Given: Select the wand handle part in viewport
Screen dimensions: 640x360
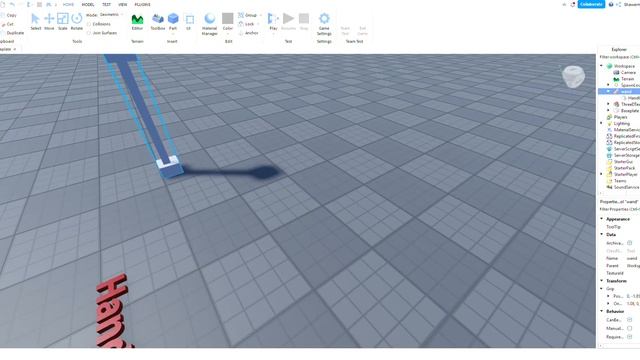Looking at the screenshot, I should pos(169,167).
